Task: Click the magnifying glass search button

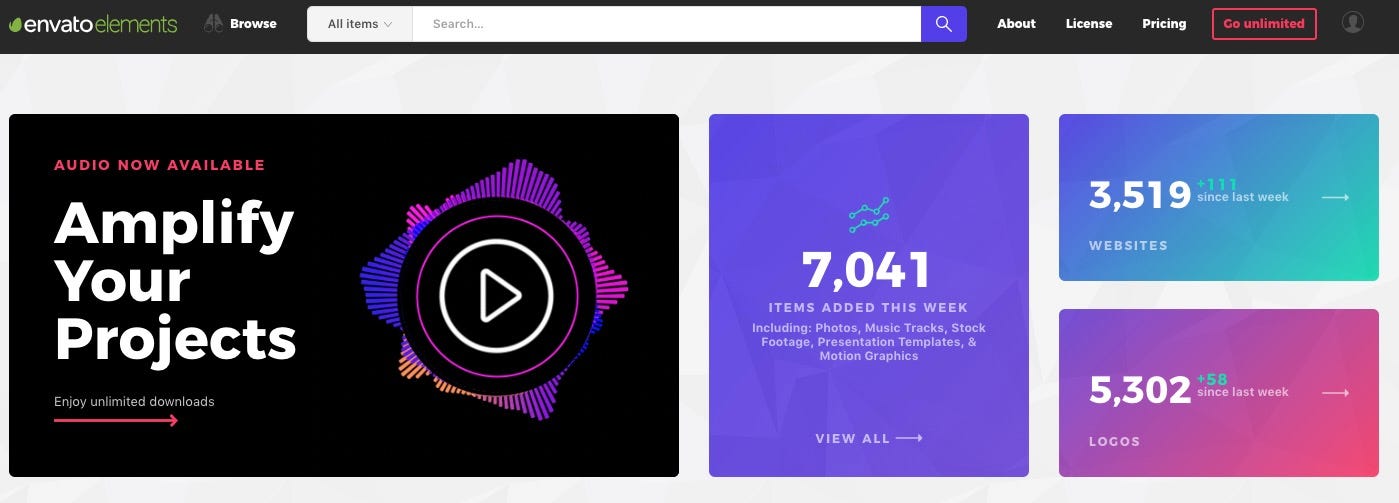Action: point(944,24)
